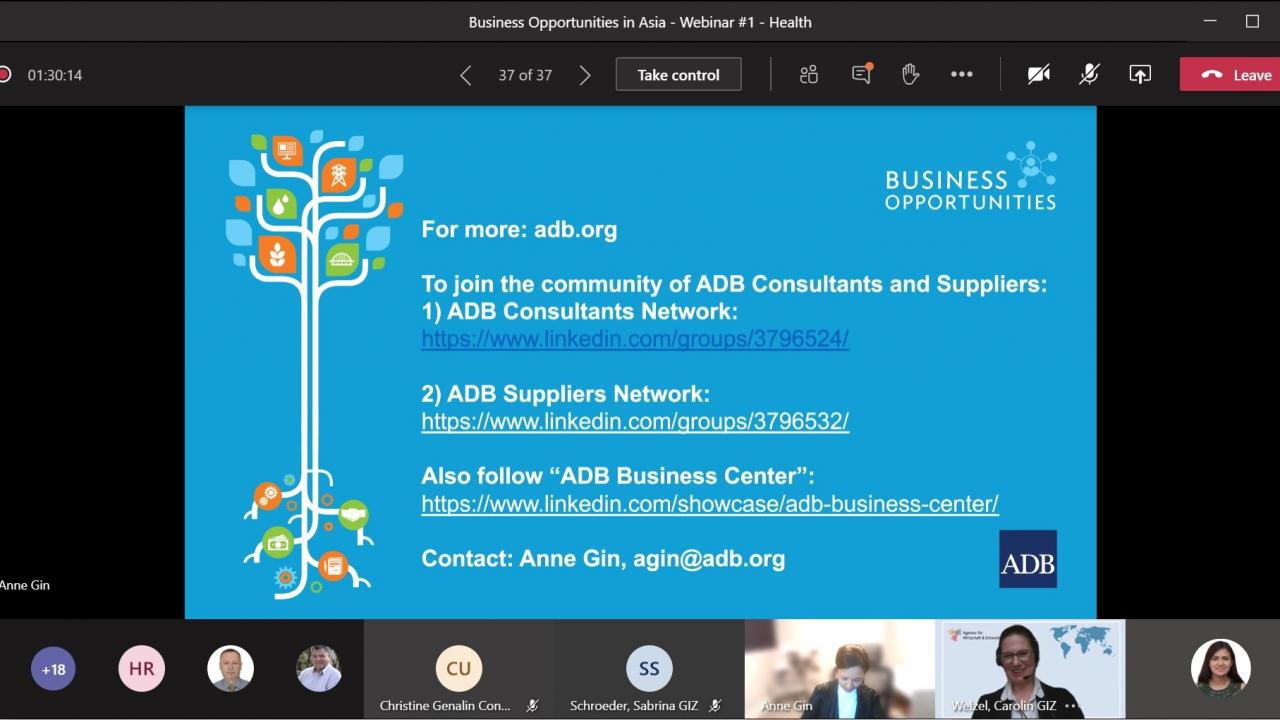This screenshot has height=720, width=1280.
Task: Toggle the camera on or off
Action: [1039, 75]
